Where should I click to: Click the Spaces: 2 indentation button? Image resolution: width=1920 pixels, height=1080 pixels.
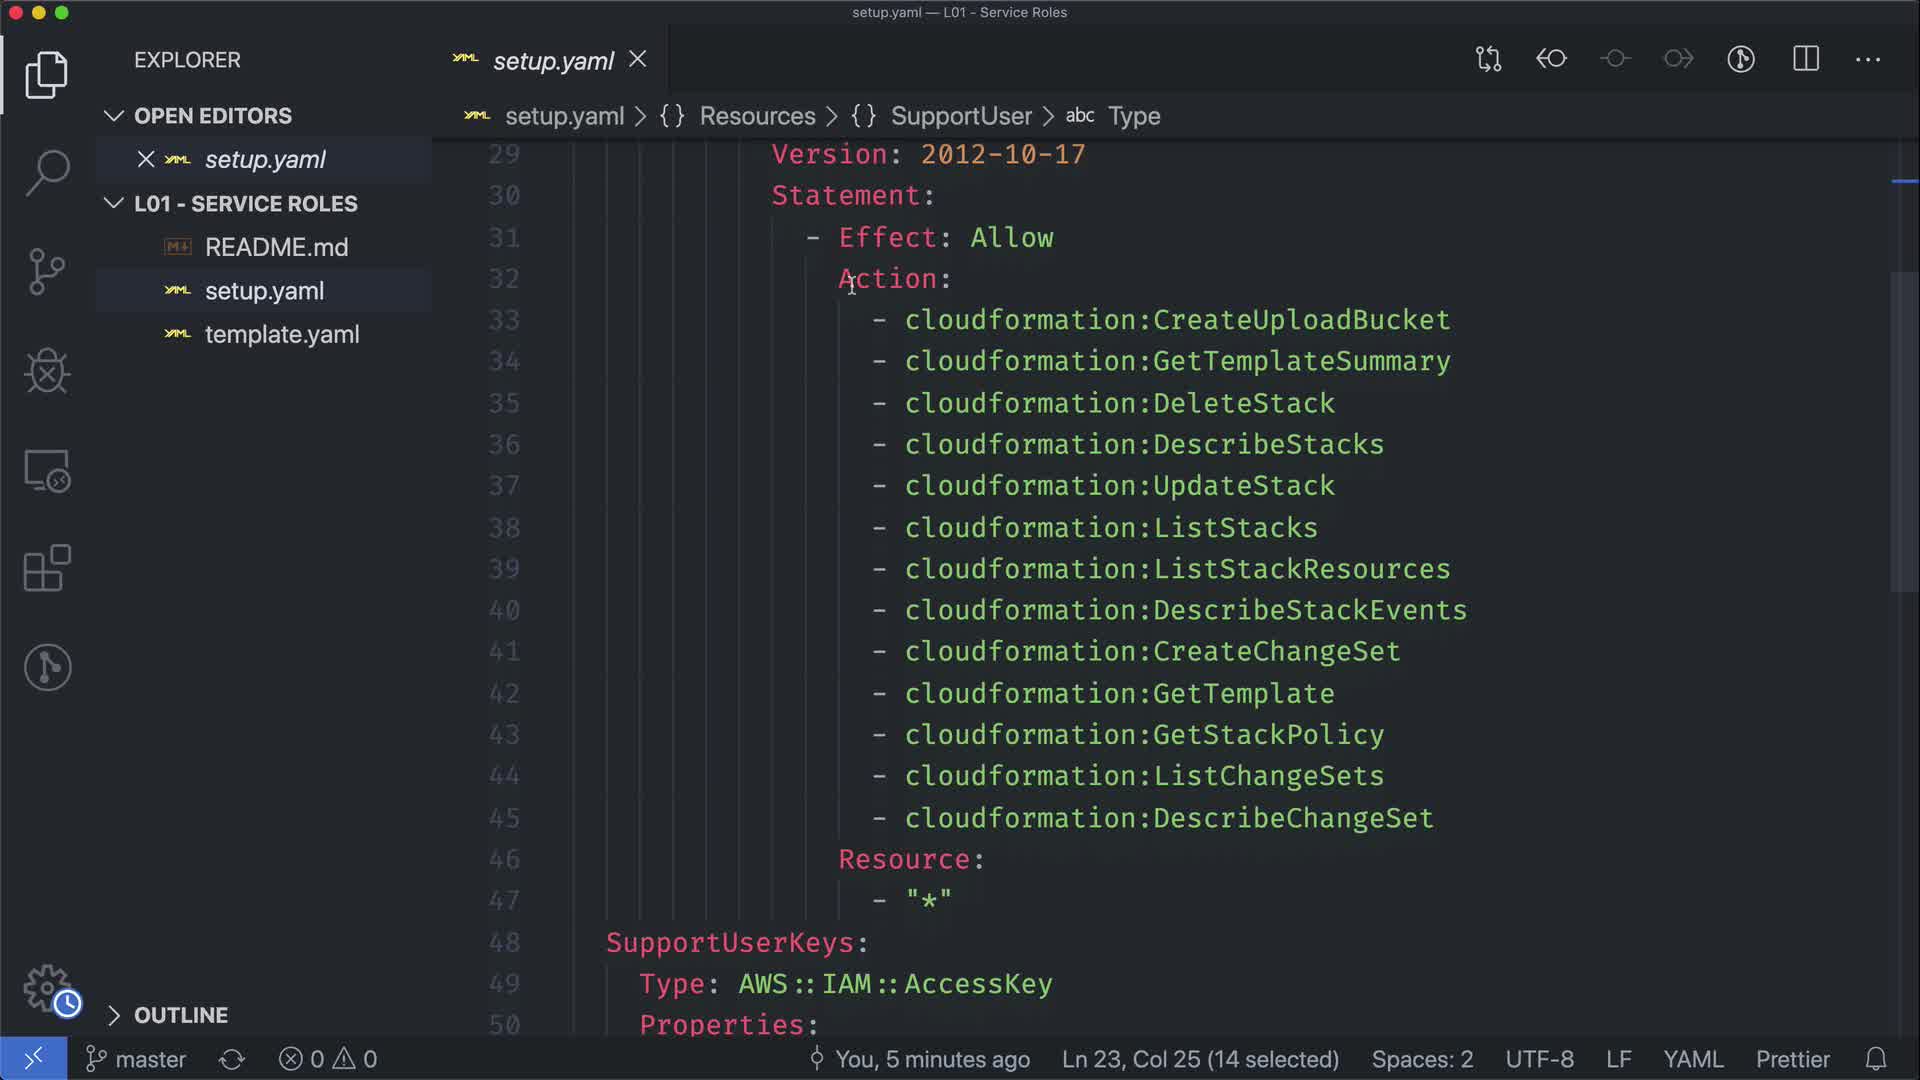[x=1421, y=1059]
